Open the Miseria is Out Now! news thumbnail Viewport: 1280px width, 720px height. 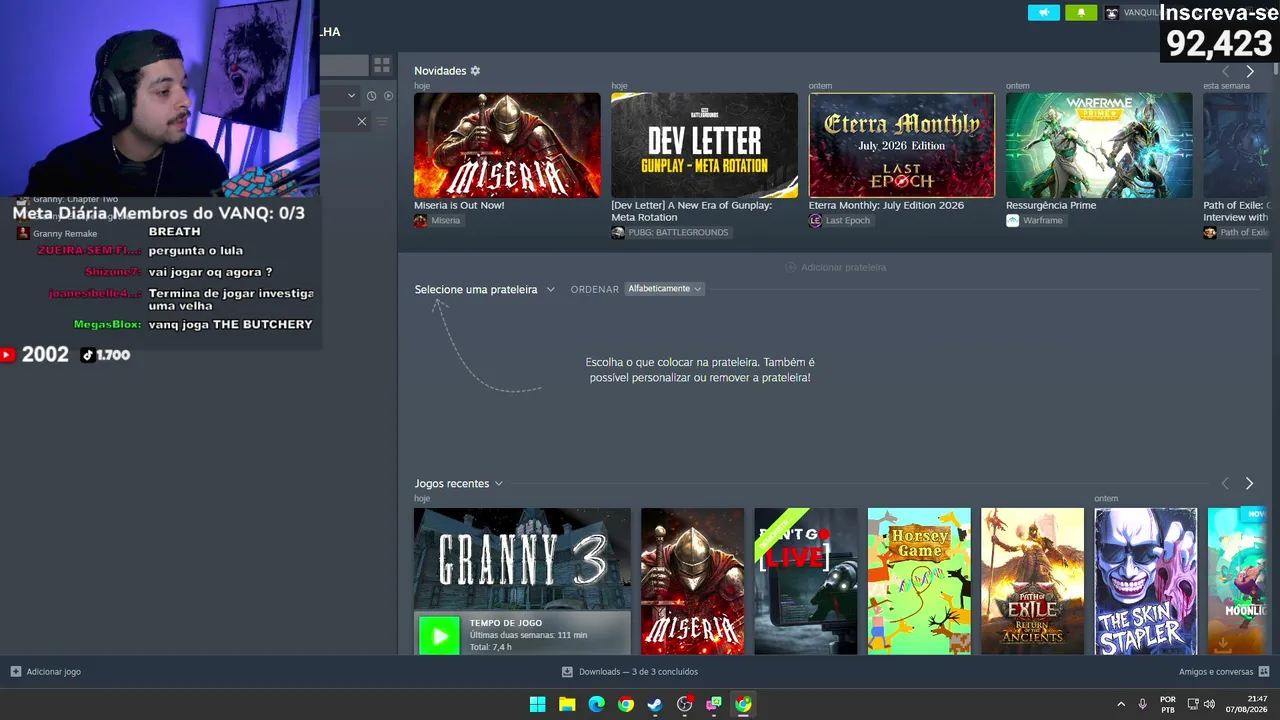(507, 145)
